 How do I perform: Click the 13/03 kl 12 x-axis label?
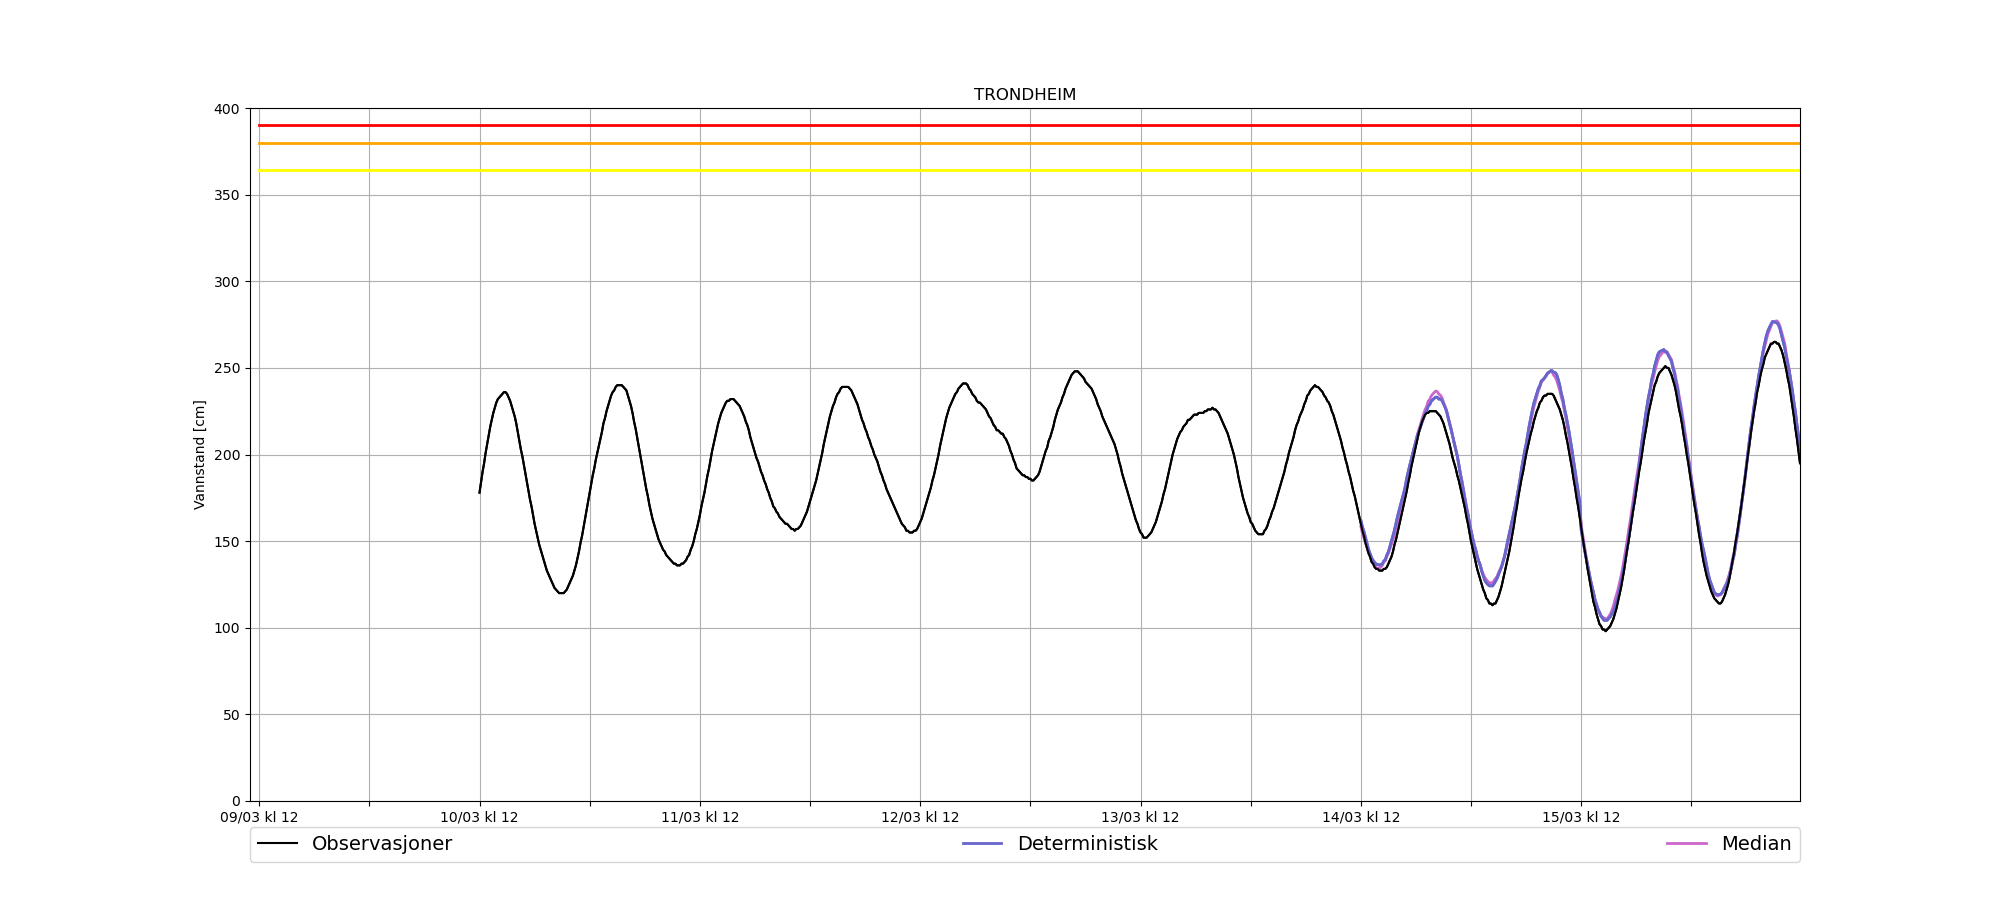pyautogui.click(x=1140, y=818)
